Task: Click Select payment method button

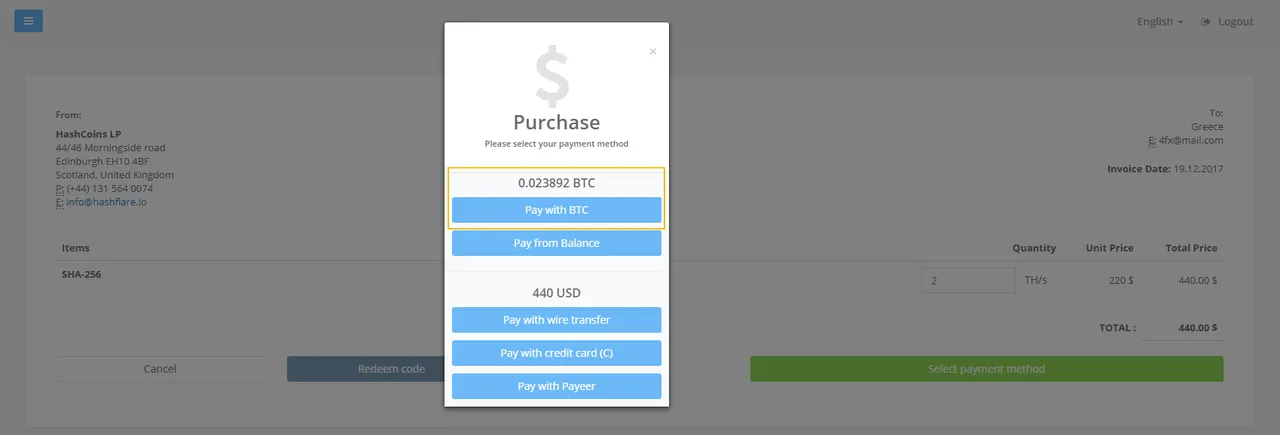Action: tap(986, 369)
